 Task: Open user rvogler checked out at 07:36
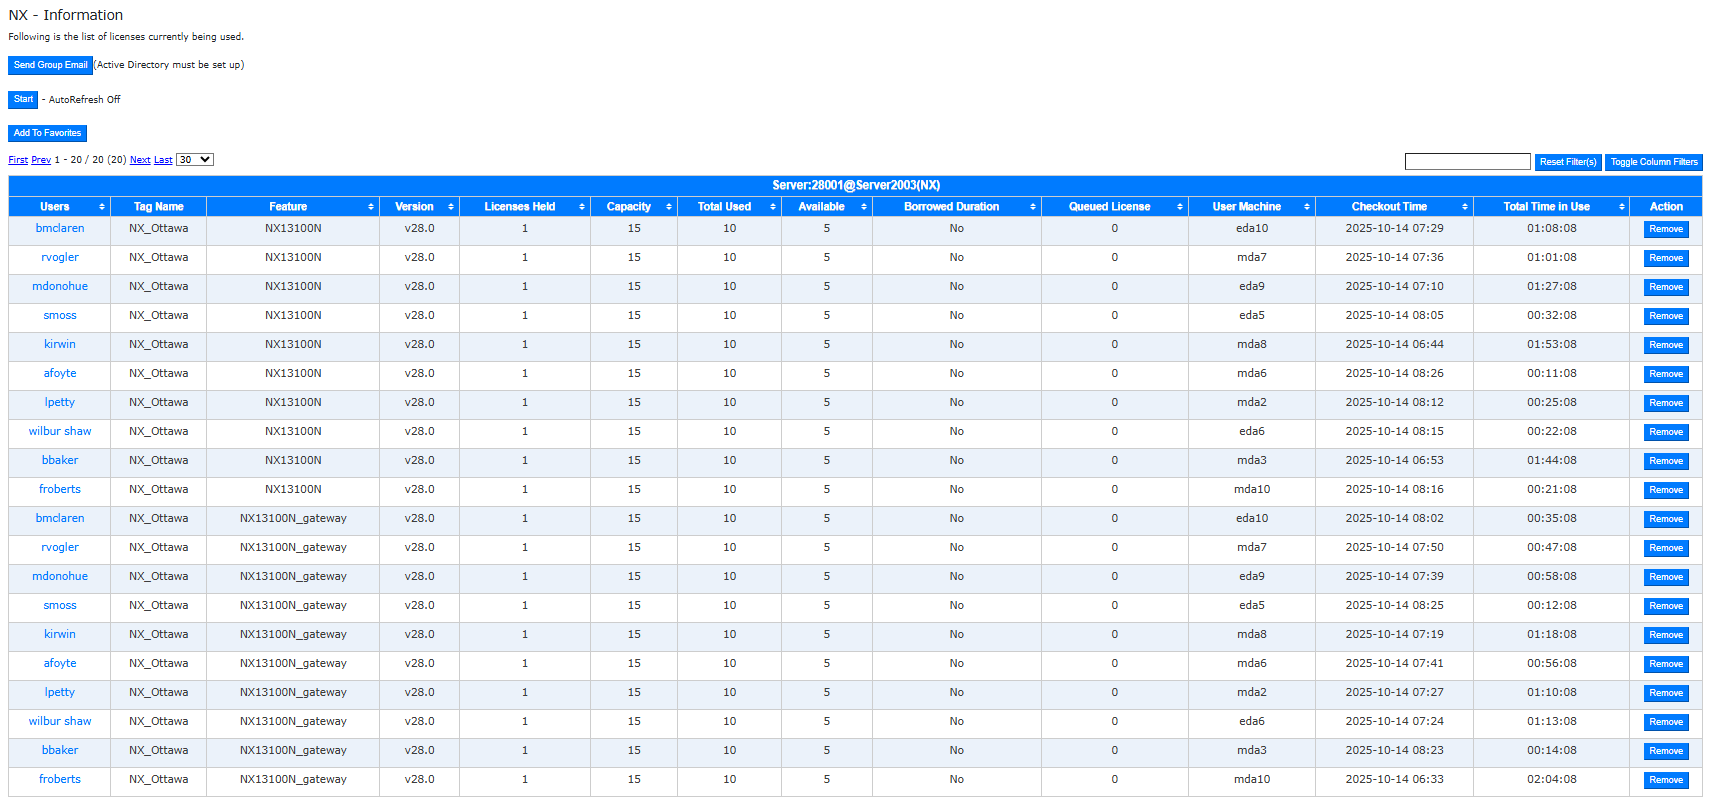(60, 258)
